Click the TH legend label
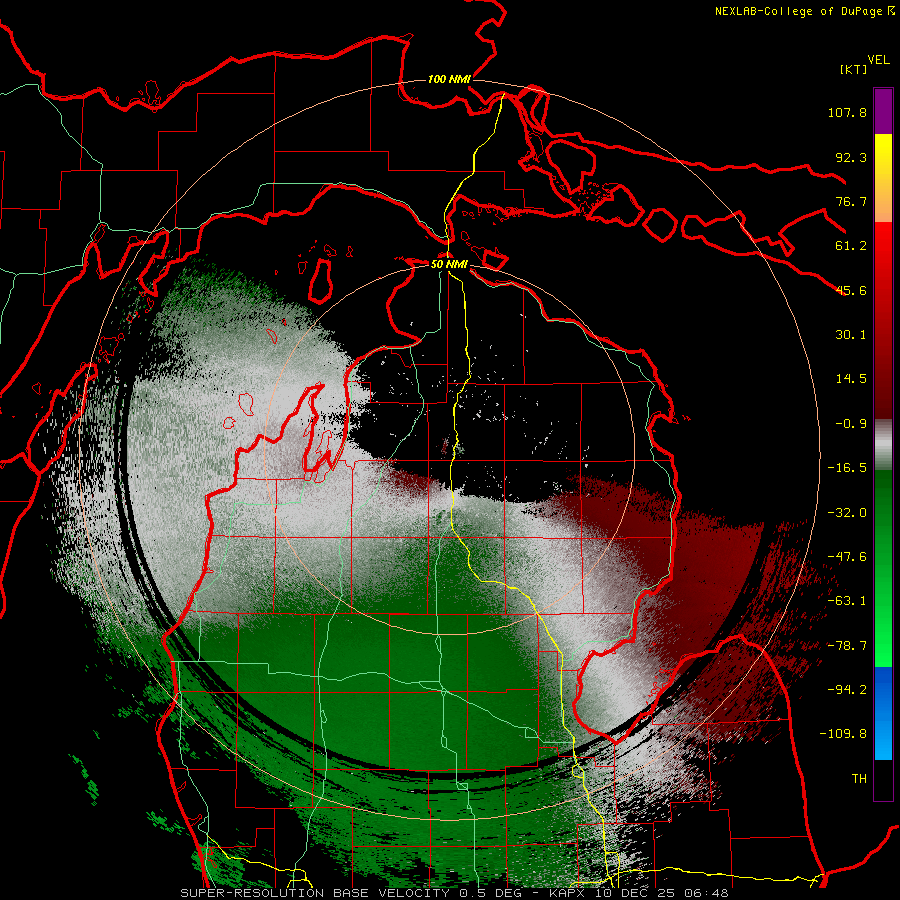Screen dimensions: 900x900 pyautogui.click(x=859, y=779)
